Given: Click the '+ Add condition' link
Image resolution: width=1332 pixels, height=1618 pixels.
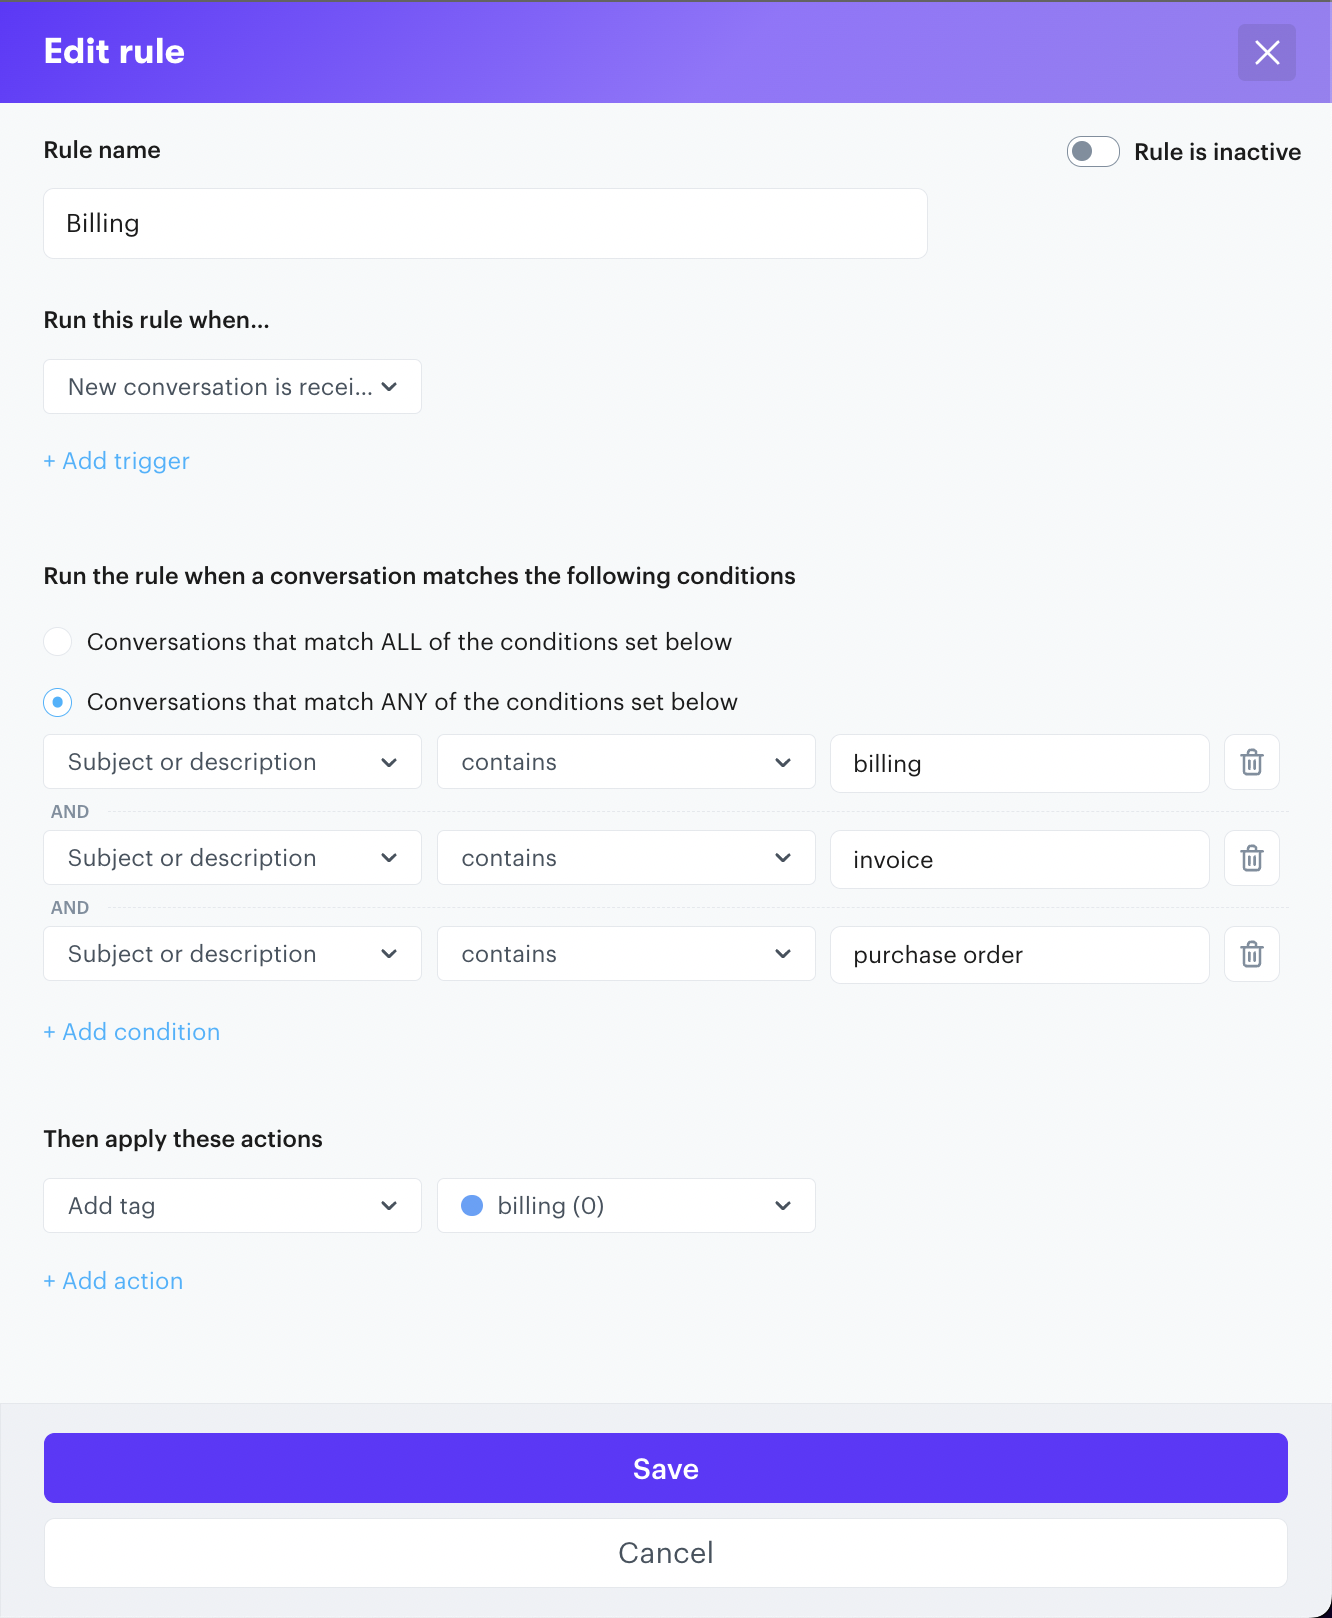Looking at the screenshot, I should pos(132,1032).
